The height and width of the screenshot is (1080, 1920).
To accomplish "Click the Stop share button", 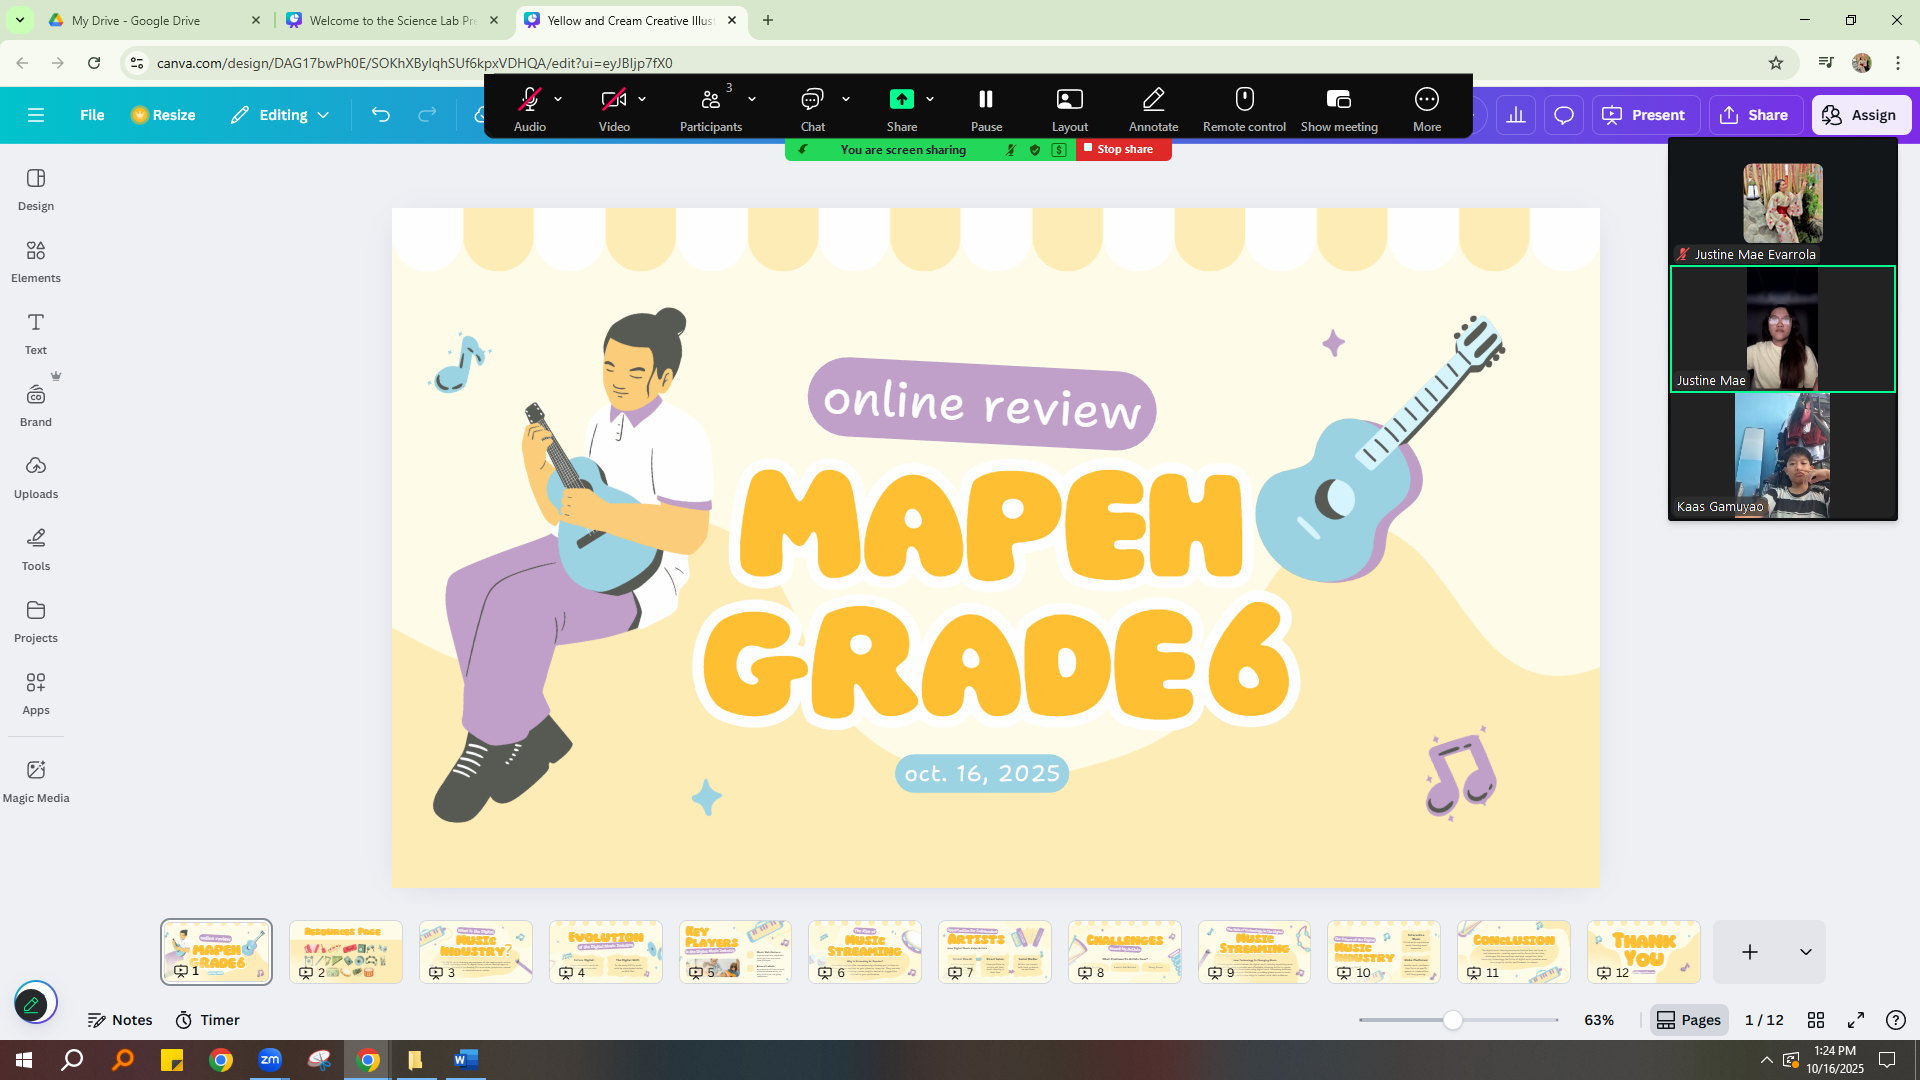I will click(x=1123, y=149).
